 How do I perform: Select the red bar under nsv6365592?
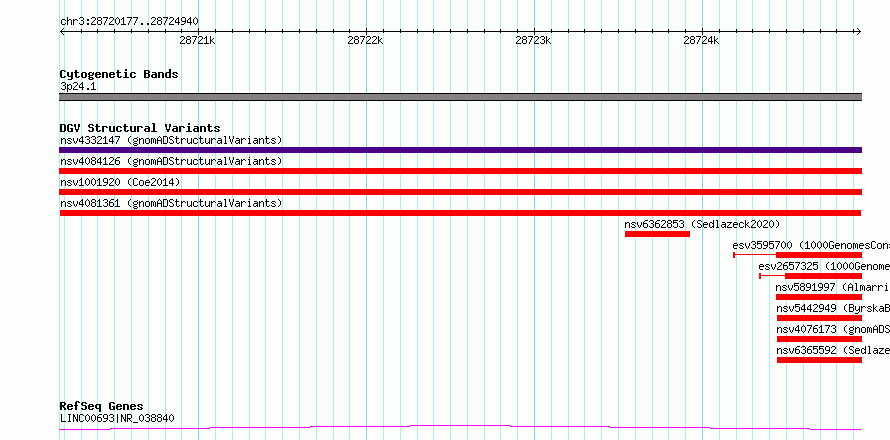click(820, 360)
